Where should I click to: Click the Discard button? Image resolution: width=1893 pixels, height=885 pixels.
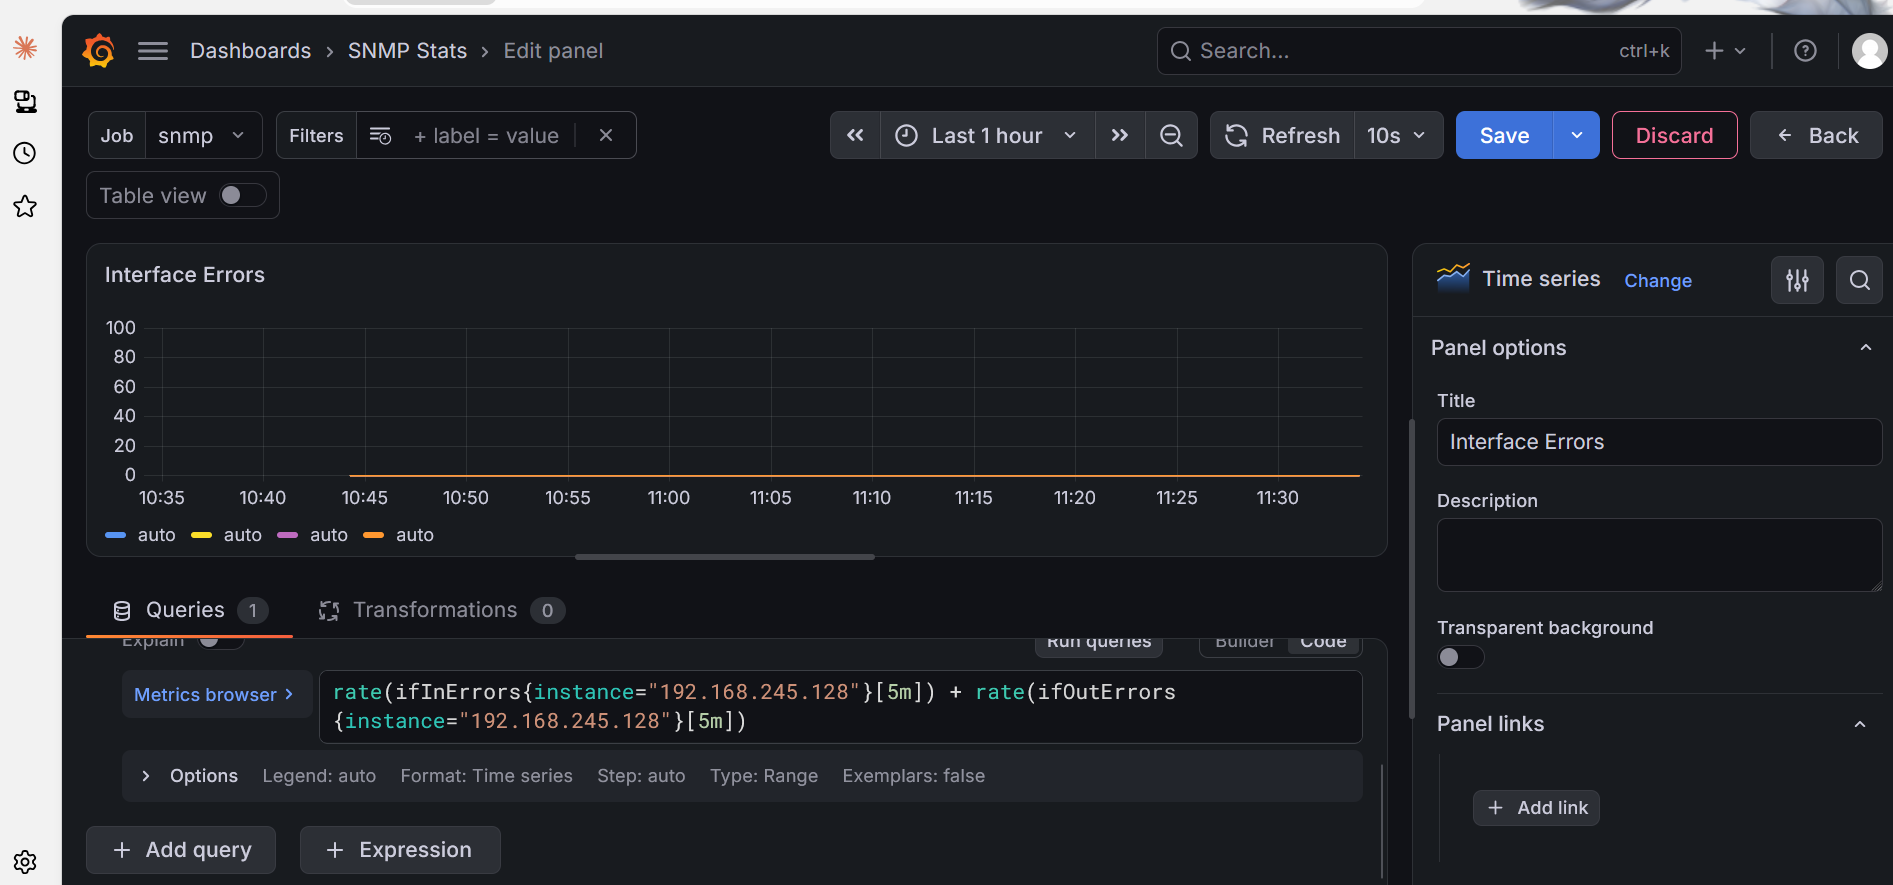pos(1674,135)
